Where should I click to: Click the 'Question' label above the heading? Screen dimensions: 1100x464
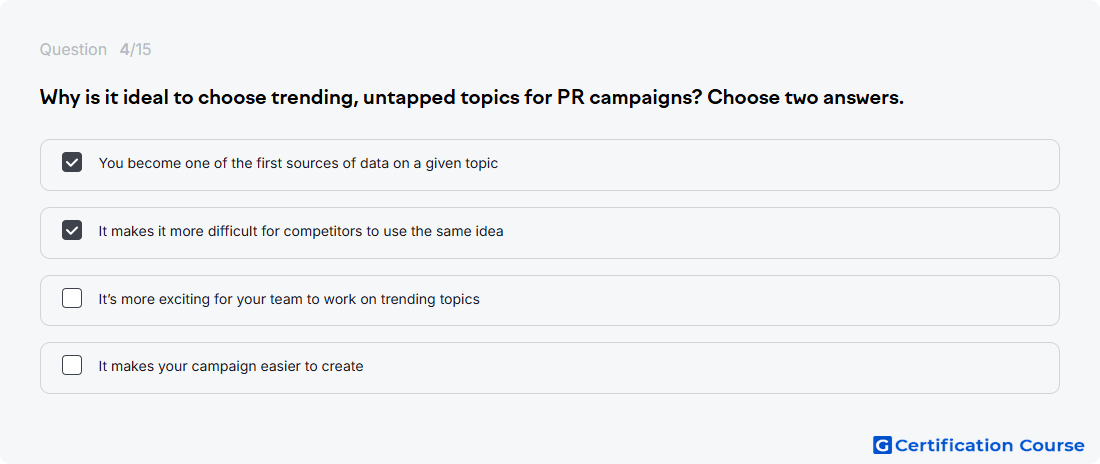pos(73,50)
